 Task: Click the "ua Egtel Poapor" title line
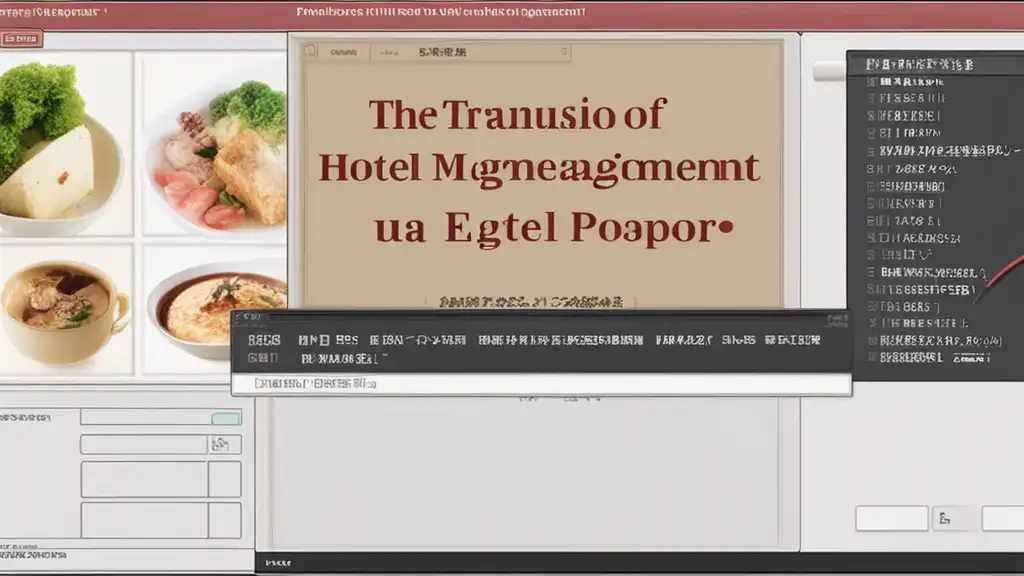(554, 229)
